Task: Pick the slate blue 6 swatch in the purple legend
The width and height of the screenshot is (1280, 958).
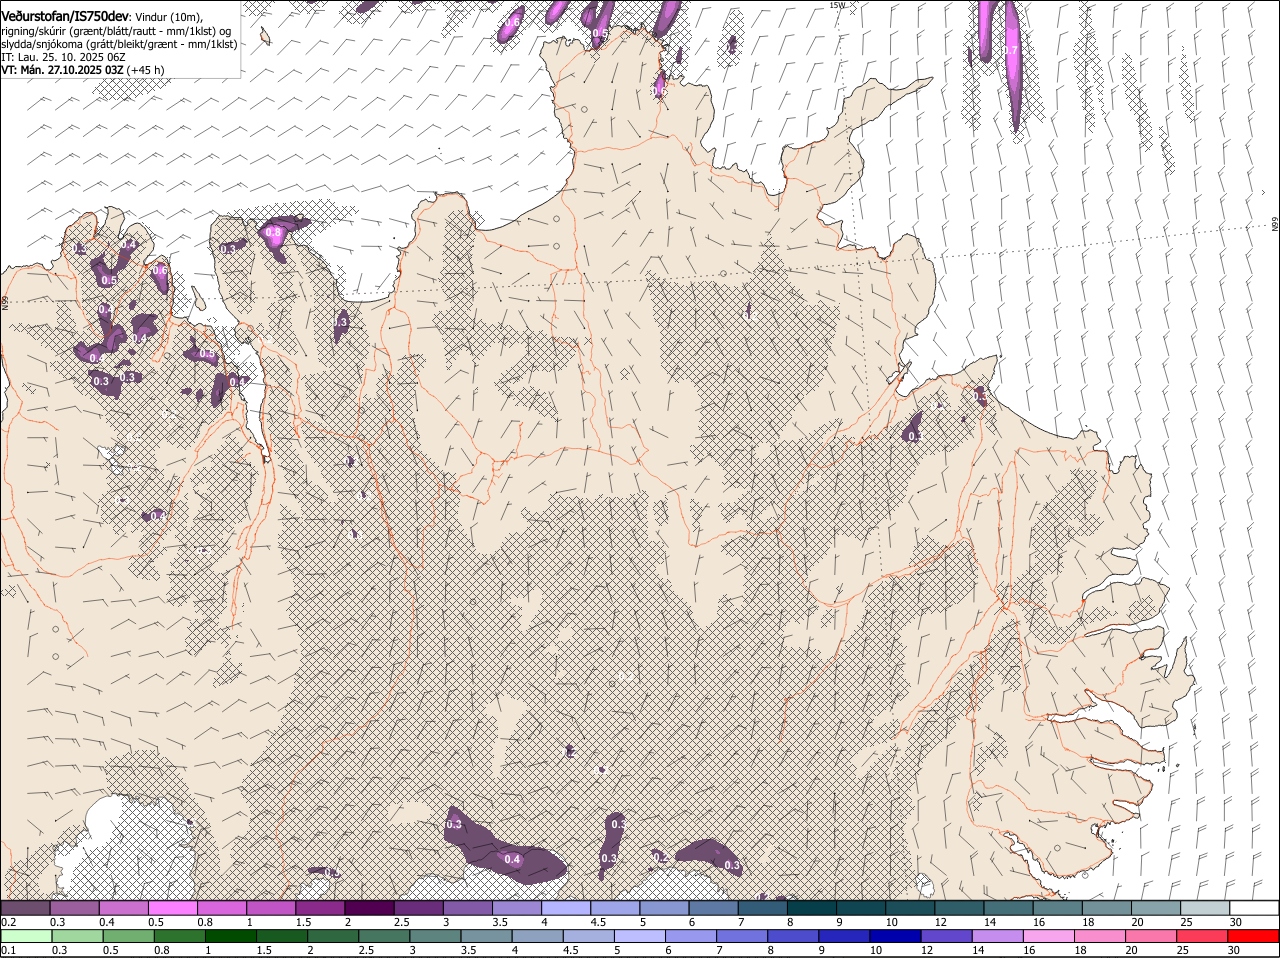Action: (713, 908)
